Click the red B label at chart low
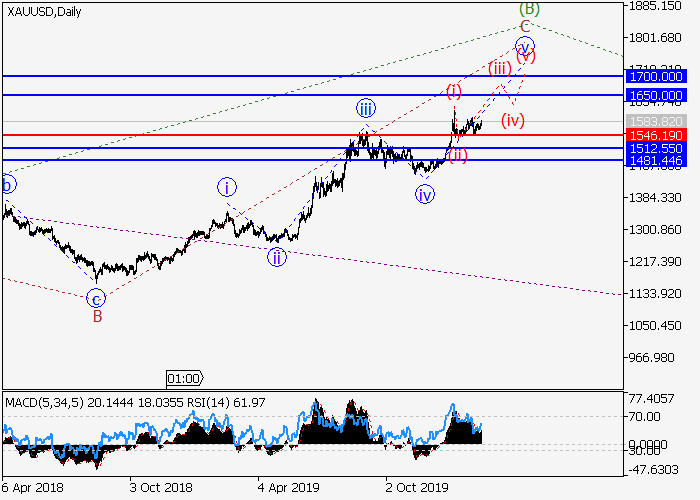Screen dimensions: 700x500 coord(97,316)
